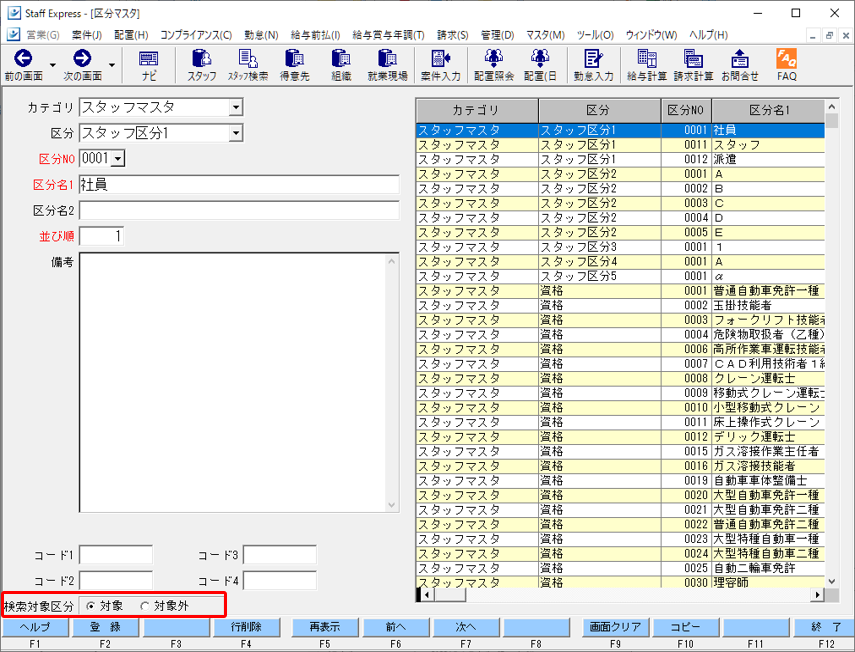Open the スタッフ toolbar icon
The width and height of the screenshot is (855, 652).
click(x=202, y=65)
